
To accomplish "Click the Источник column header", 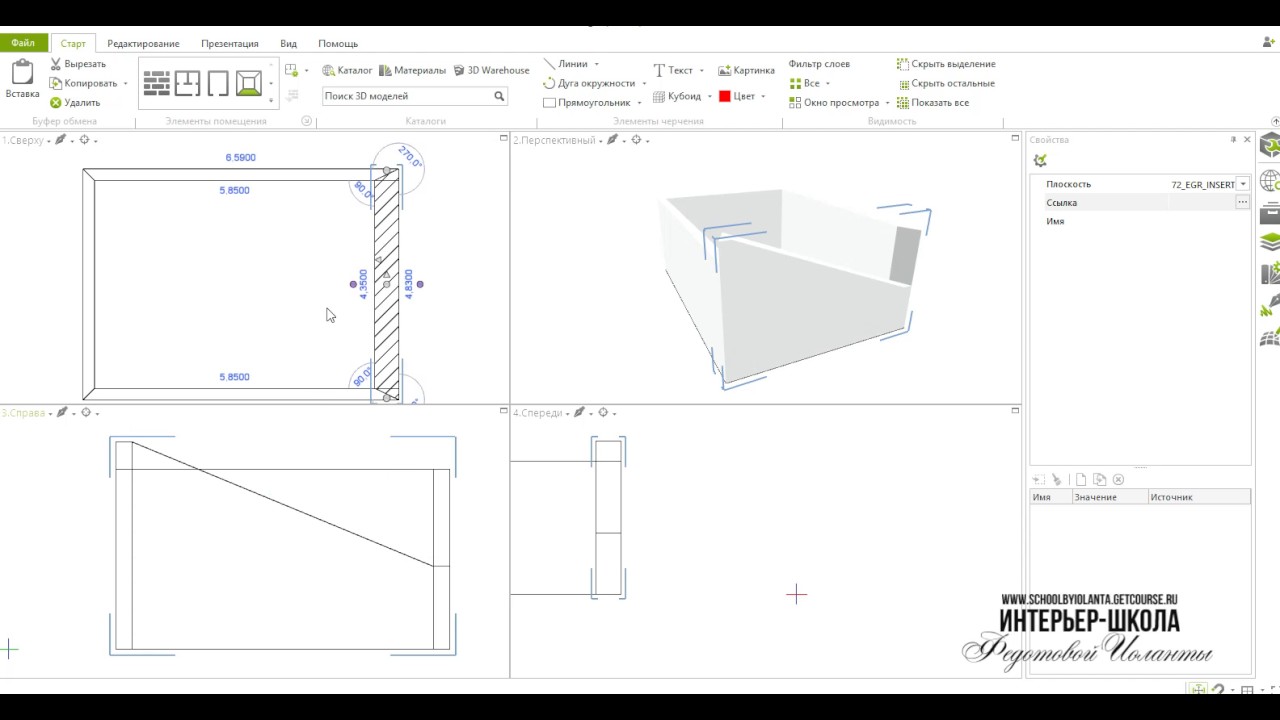I will (x=1198, y=497).
